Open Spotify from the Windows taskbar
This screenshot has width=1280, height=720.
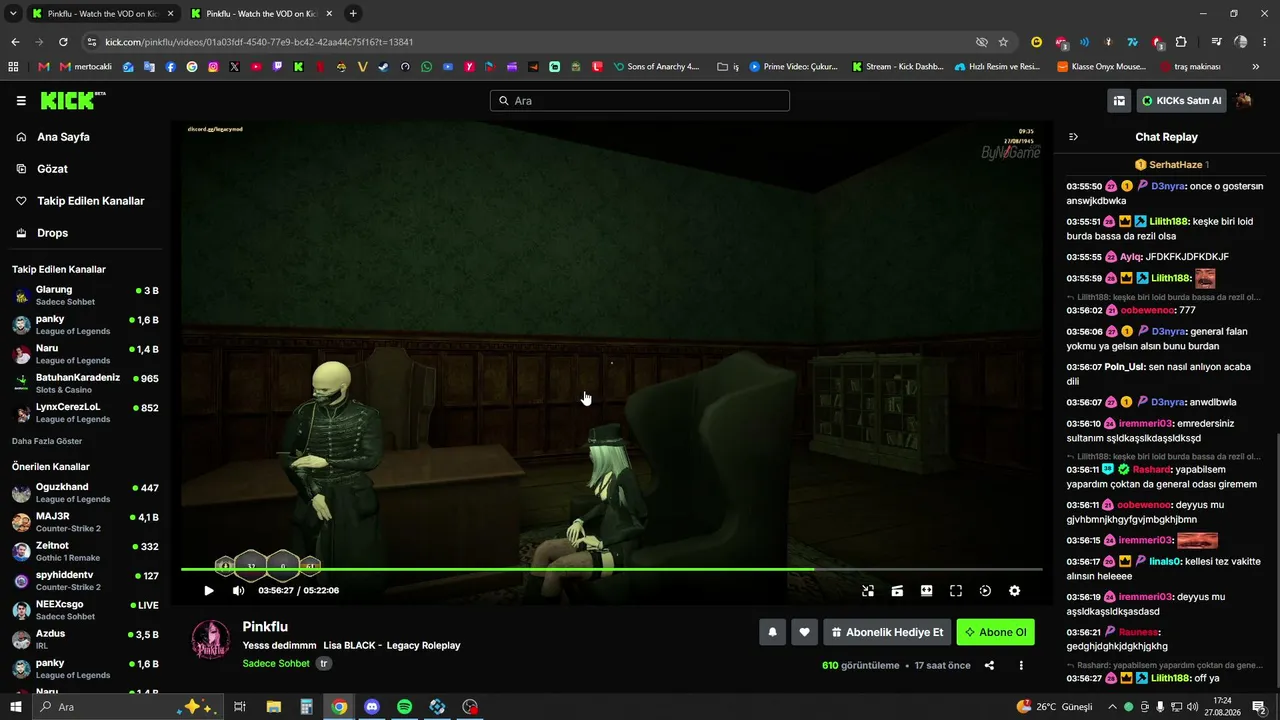click(404, 707)
